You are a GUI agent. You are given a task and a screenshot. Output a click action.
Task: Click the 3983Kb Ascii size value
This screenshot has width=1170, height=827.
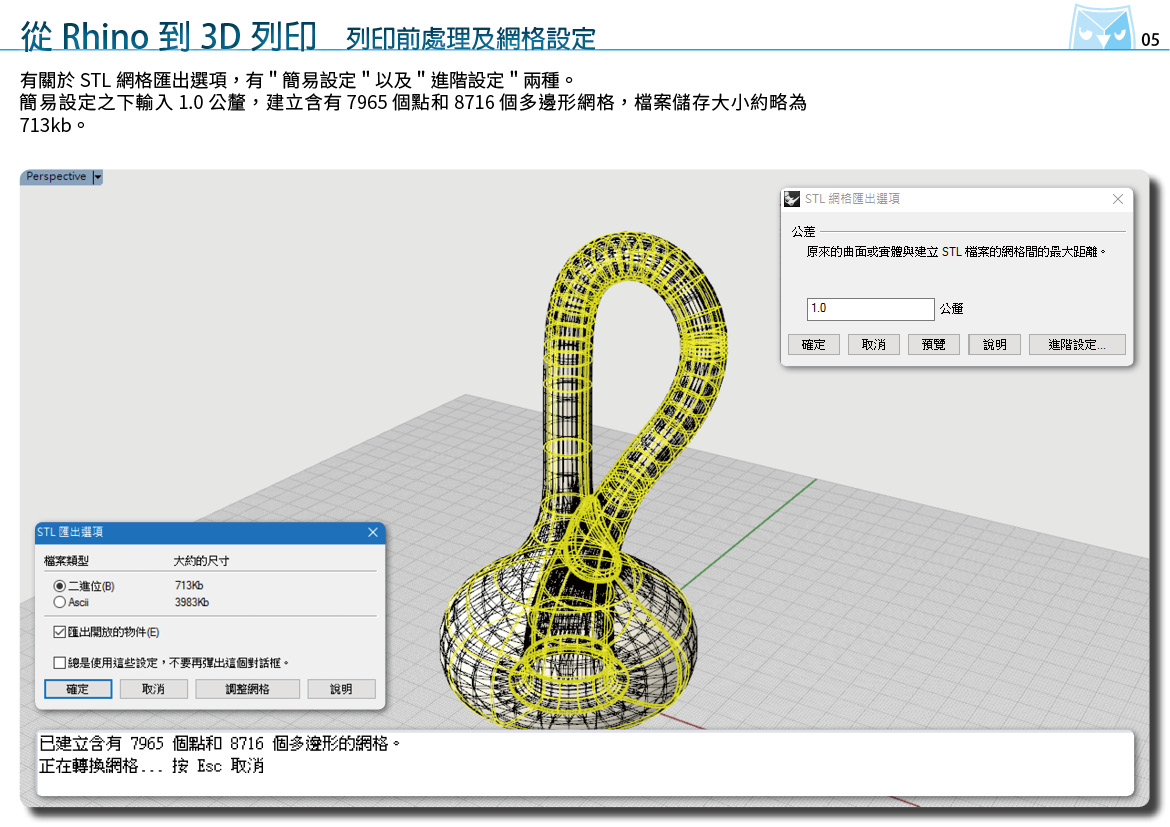click(x=192, y=602)
